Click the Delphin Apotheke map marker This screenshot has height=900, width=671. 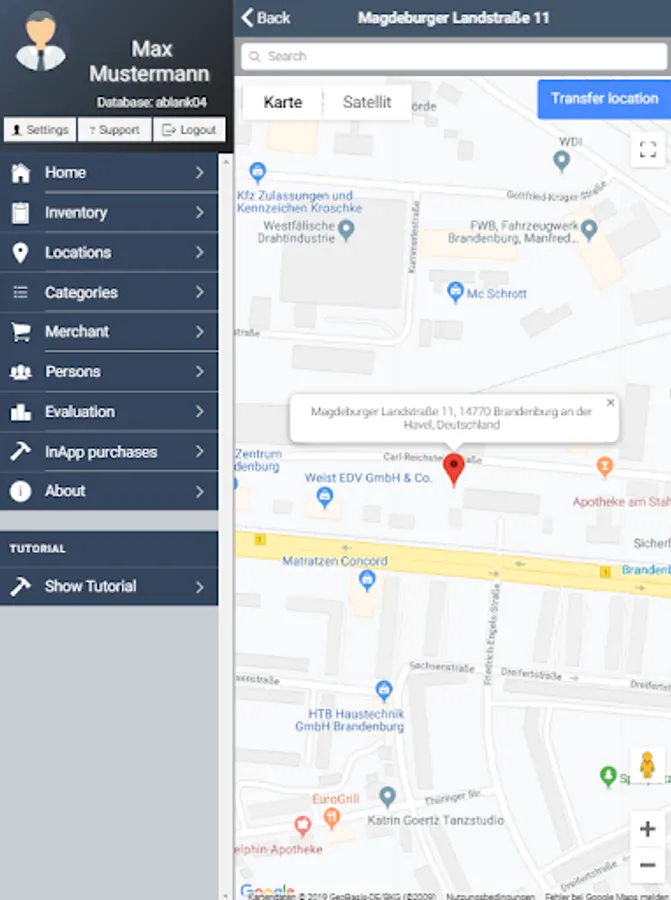pos(302,826)
